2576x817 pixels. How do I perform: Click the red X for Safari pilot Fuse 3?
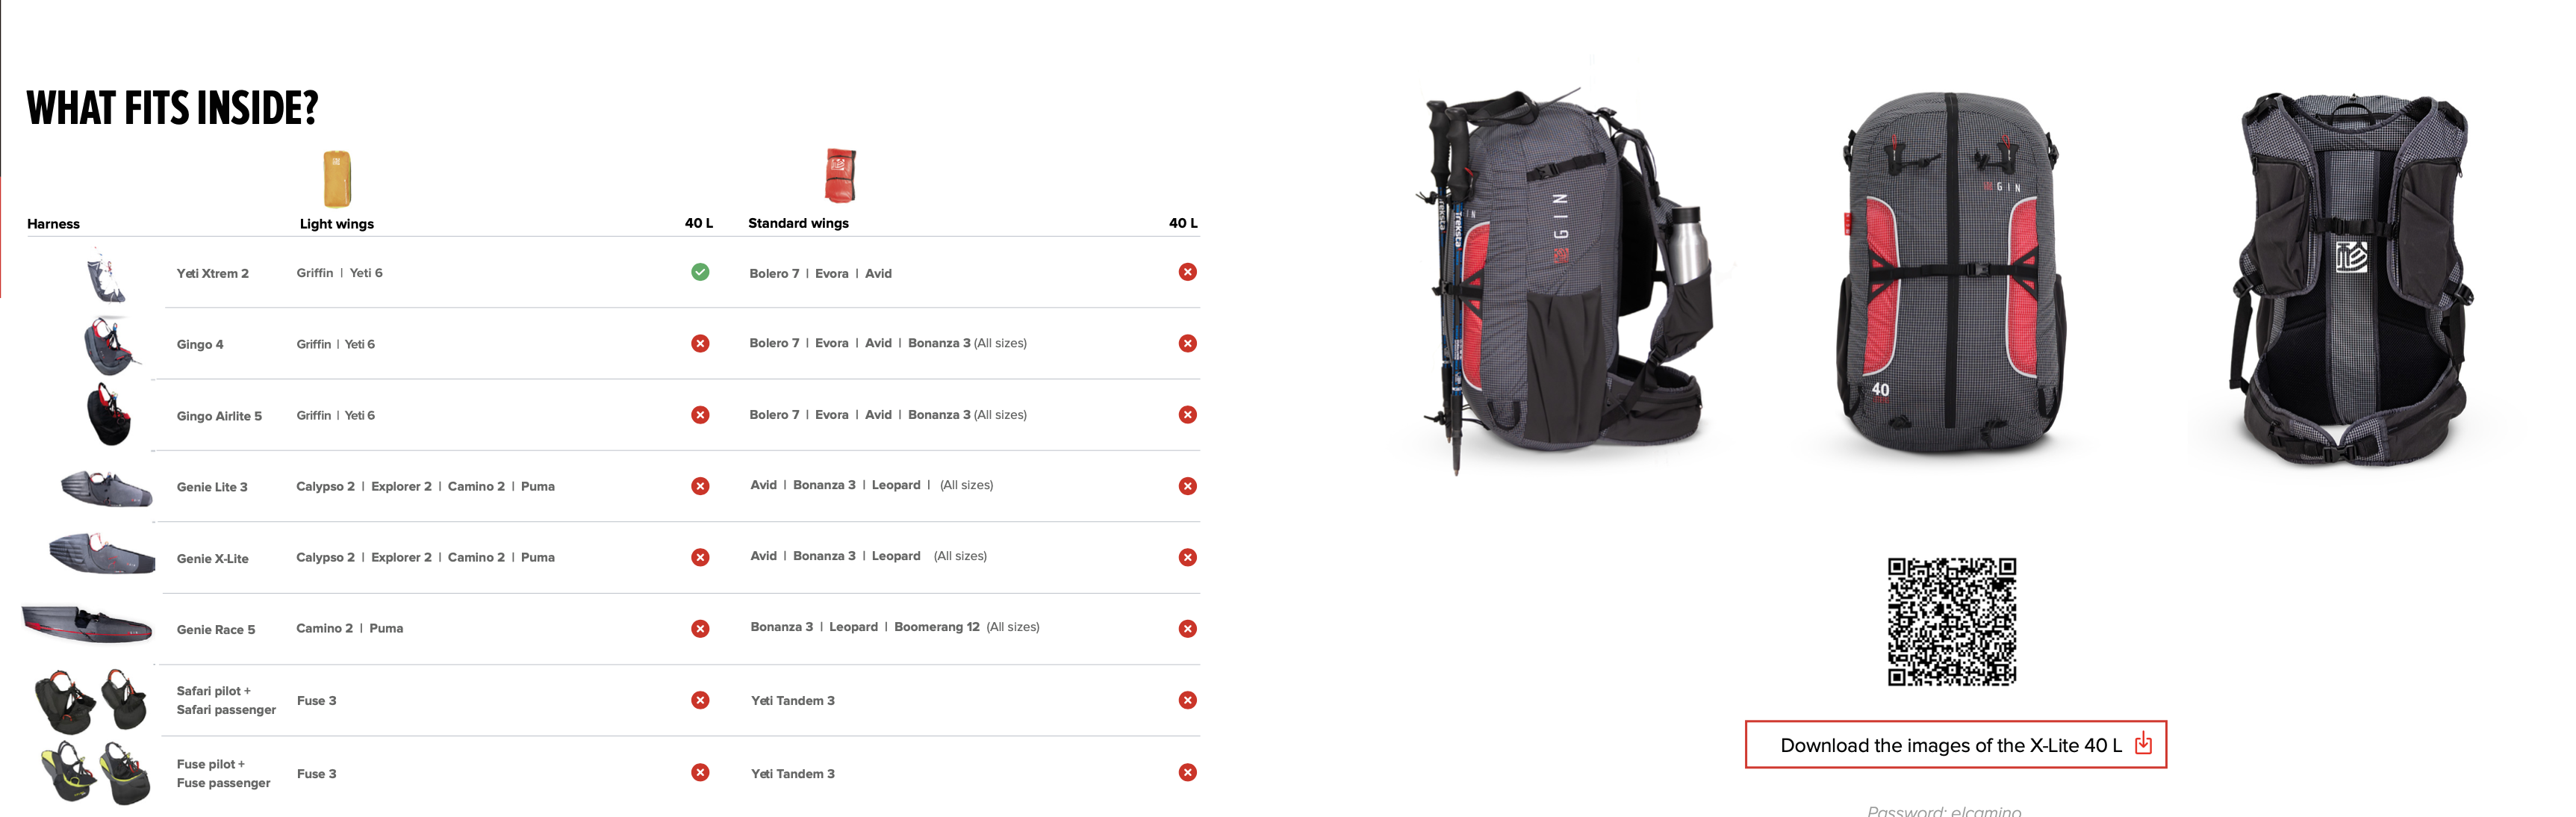[x=700, y=700]
